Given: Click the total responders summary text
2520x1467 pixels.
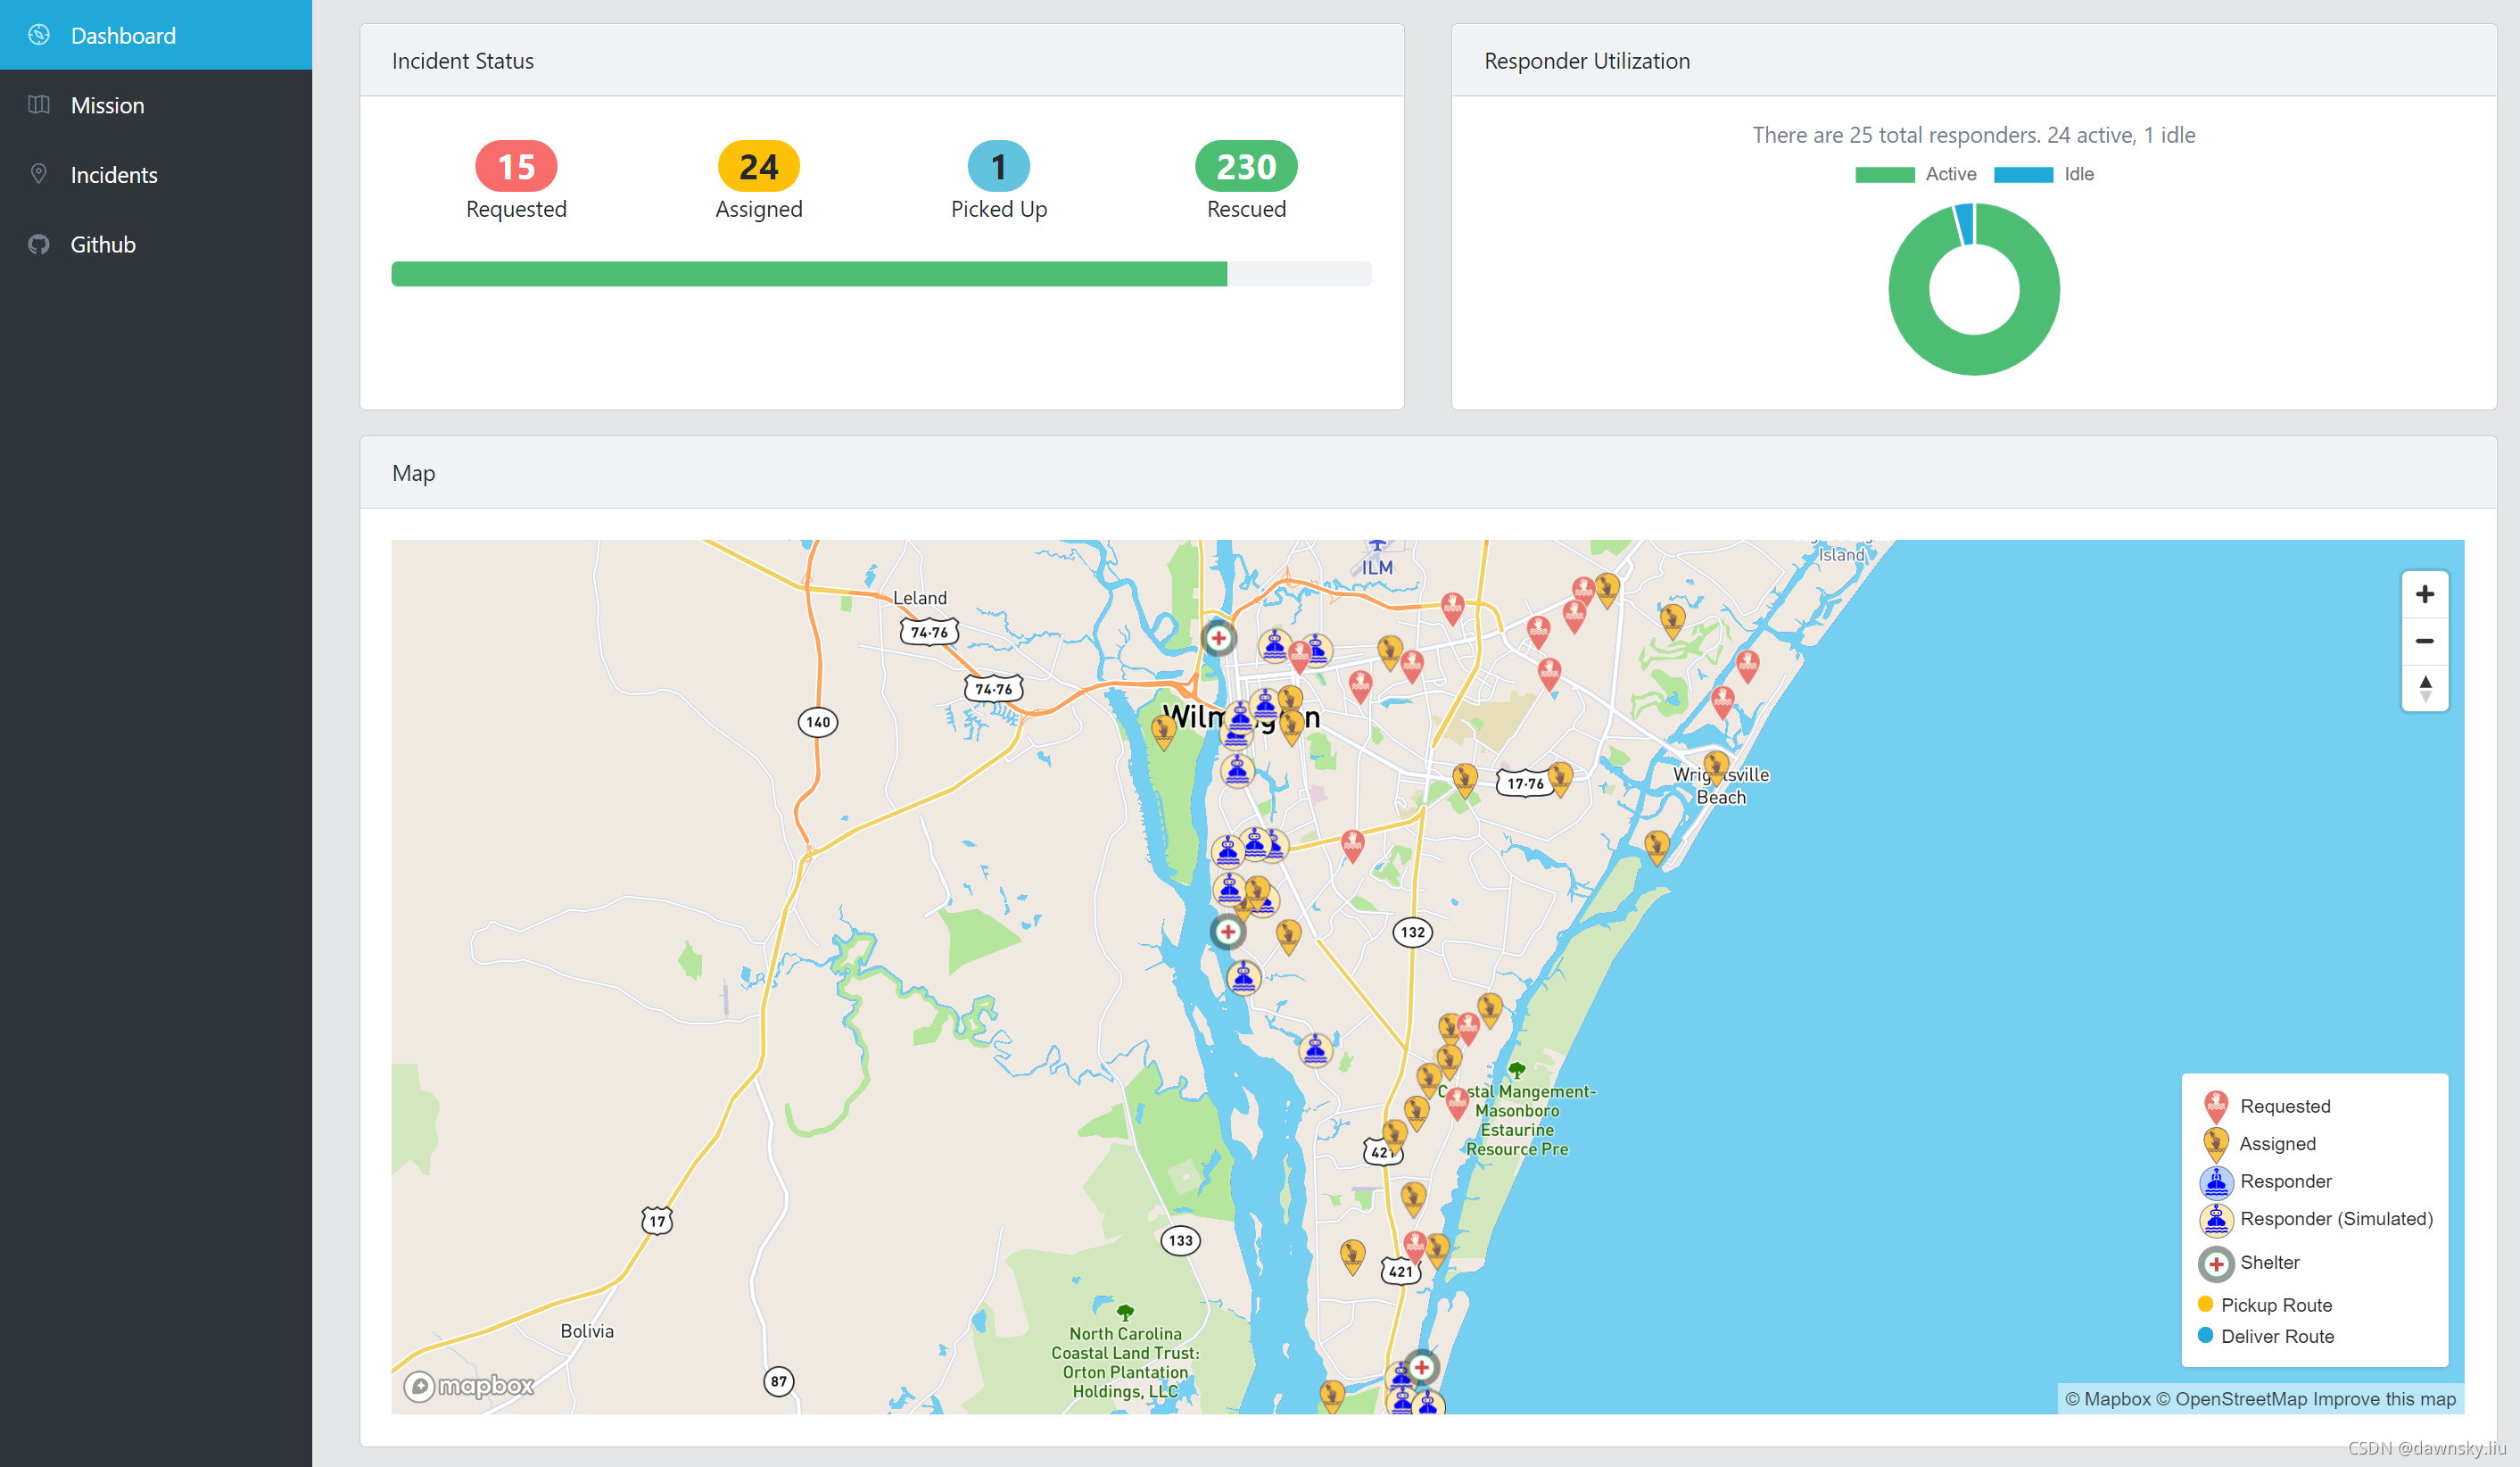Looking at the screenshot, I should coord(1974,135).
